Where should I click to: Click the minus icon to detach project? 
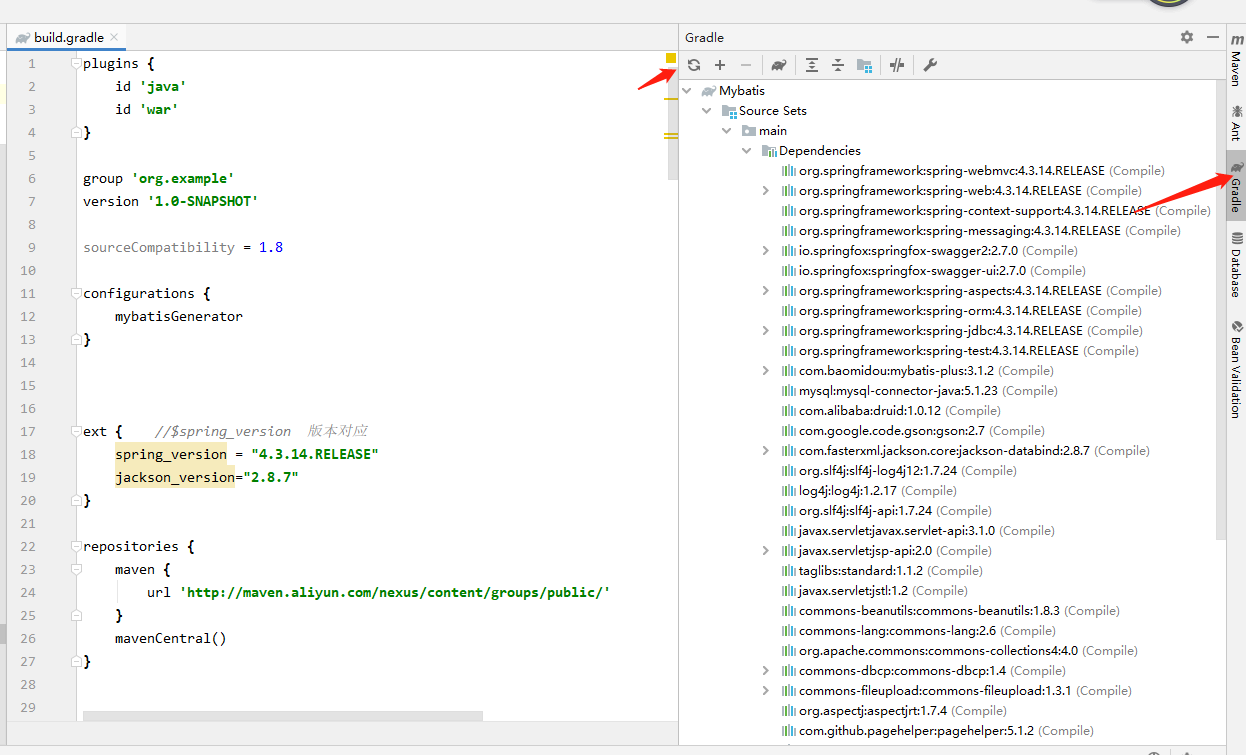click(x=746, y=65)
